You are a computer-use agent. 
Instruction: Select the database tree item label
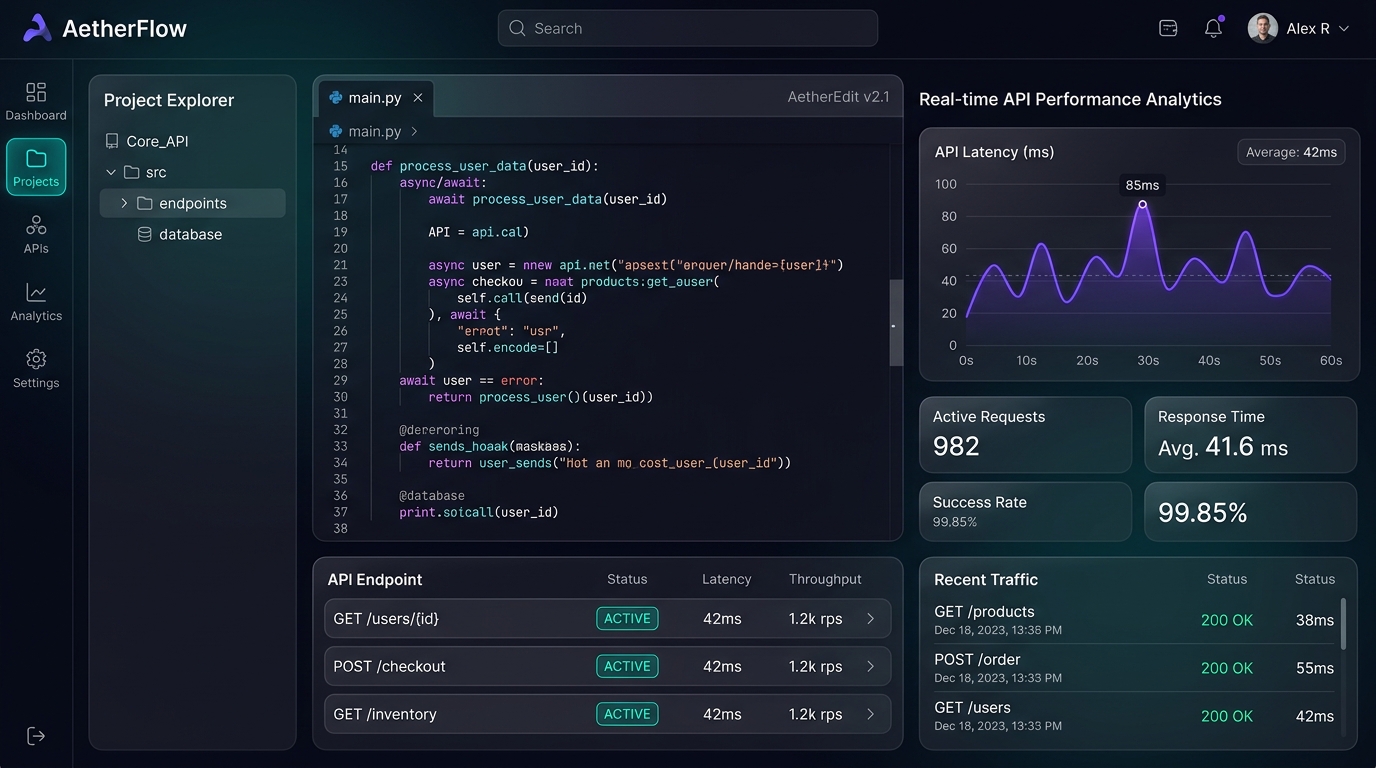(x=191, y=234)
